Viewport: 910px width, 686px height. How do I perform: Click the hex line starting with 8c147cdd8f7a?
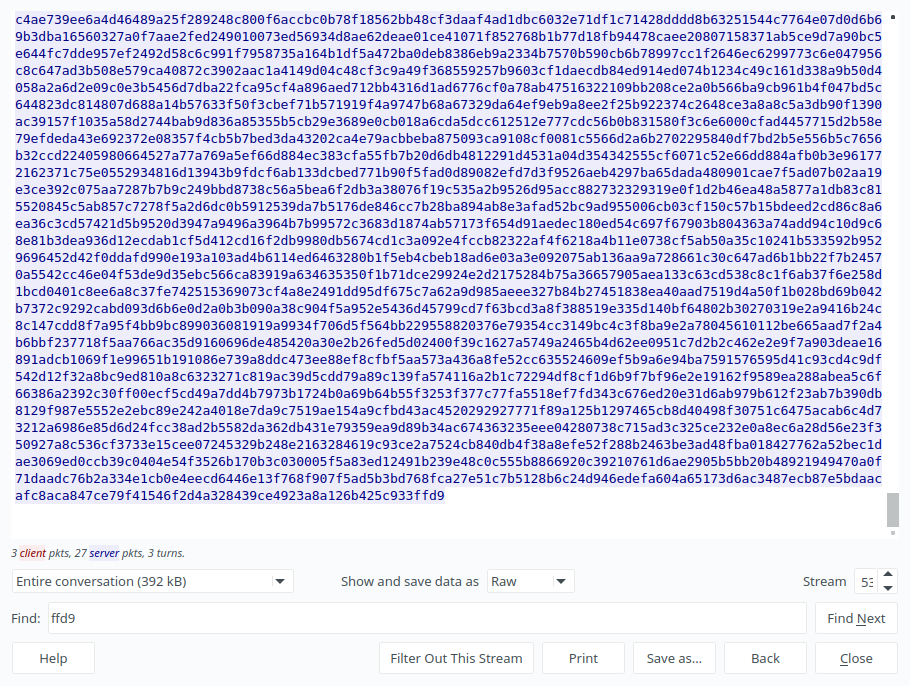(x=449, y=326)
